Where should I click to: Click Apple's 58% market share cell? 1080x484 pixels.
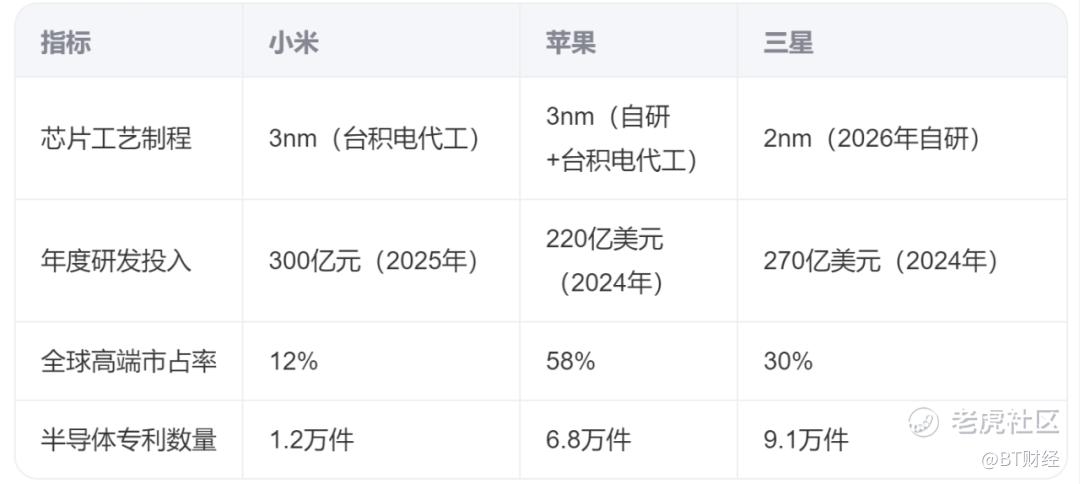point(570,361)
